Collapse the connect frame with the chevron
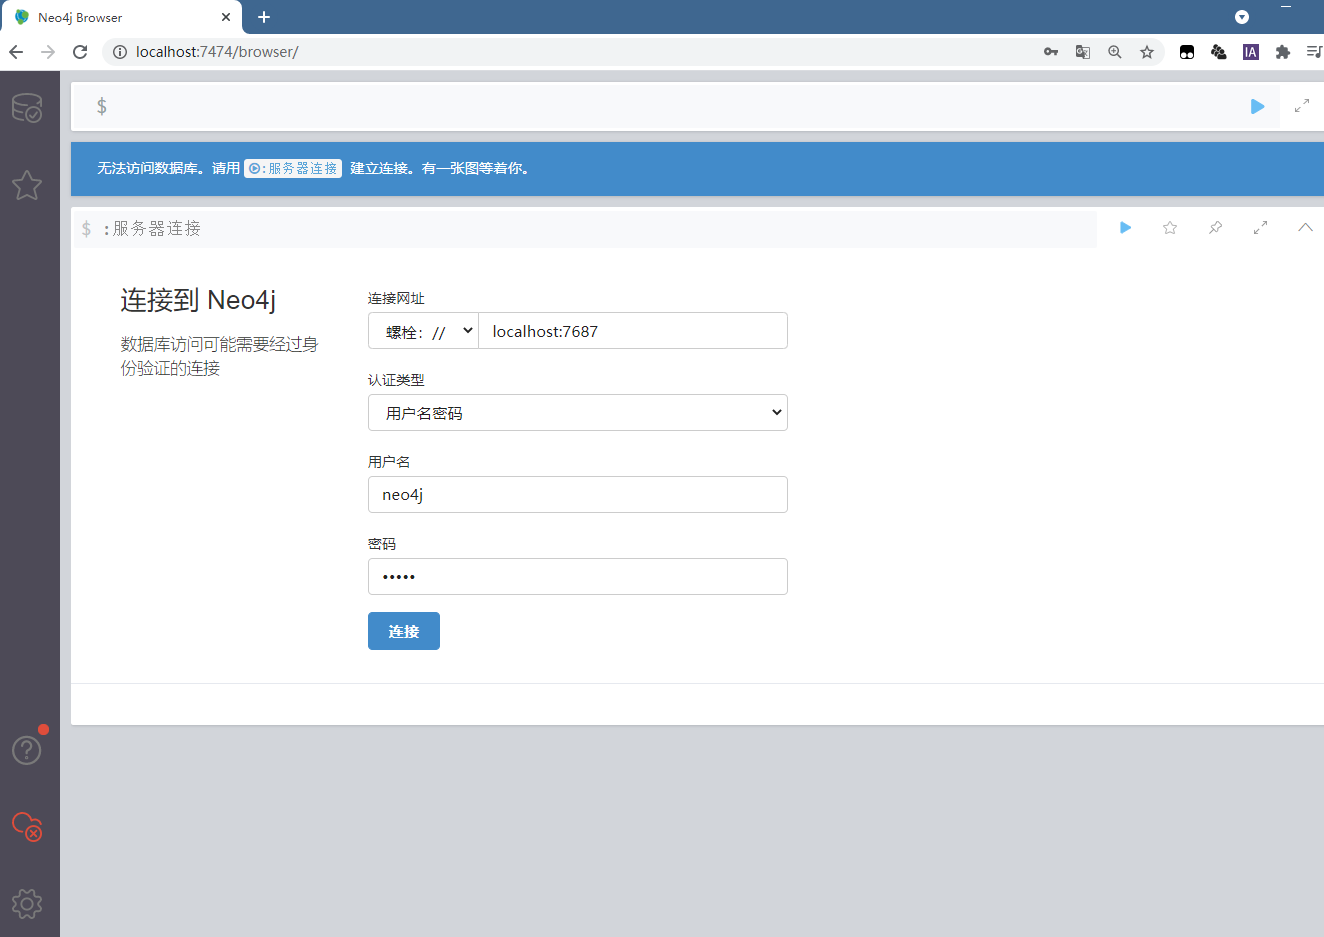Viewport: 1324px width, 937px height. [x=1305, y=227]
